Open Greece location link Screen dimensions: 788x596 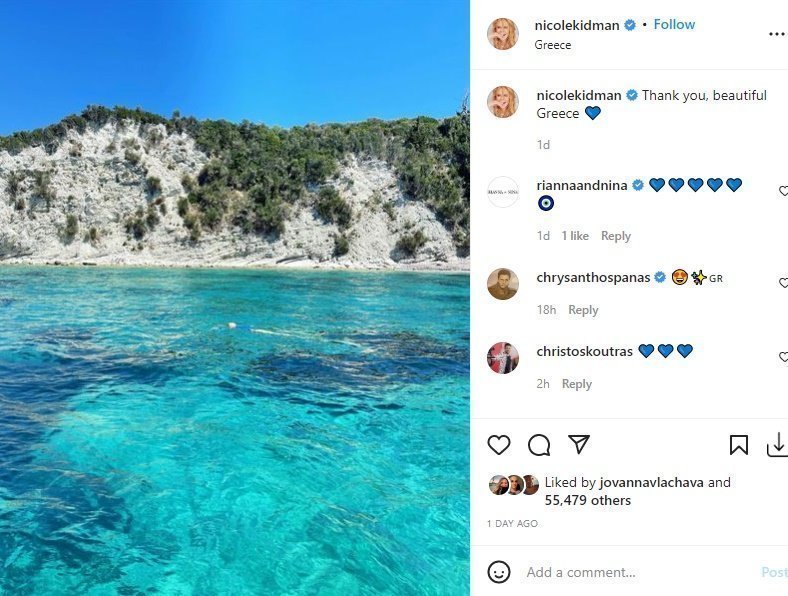pos(553,45)
